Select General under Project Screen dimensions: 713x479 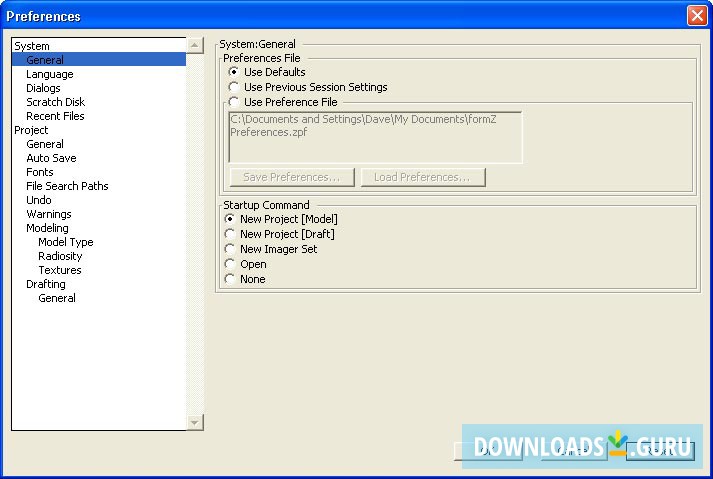tap(45, 144)
